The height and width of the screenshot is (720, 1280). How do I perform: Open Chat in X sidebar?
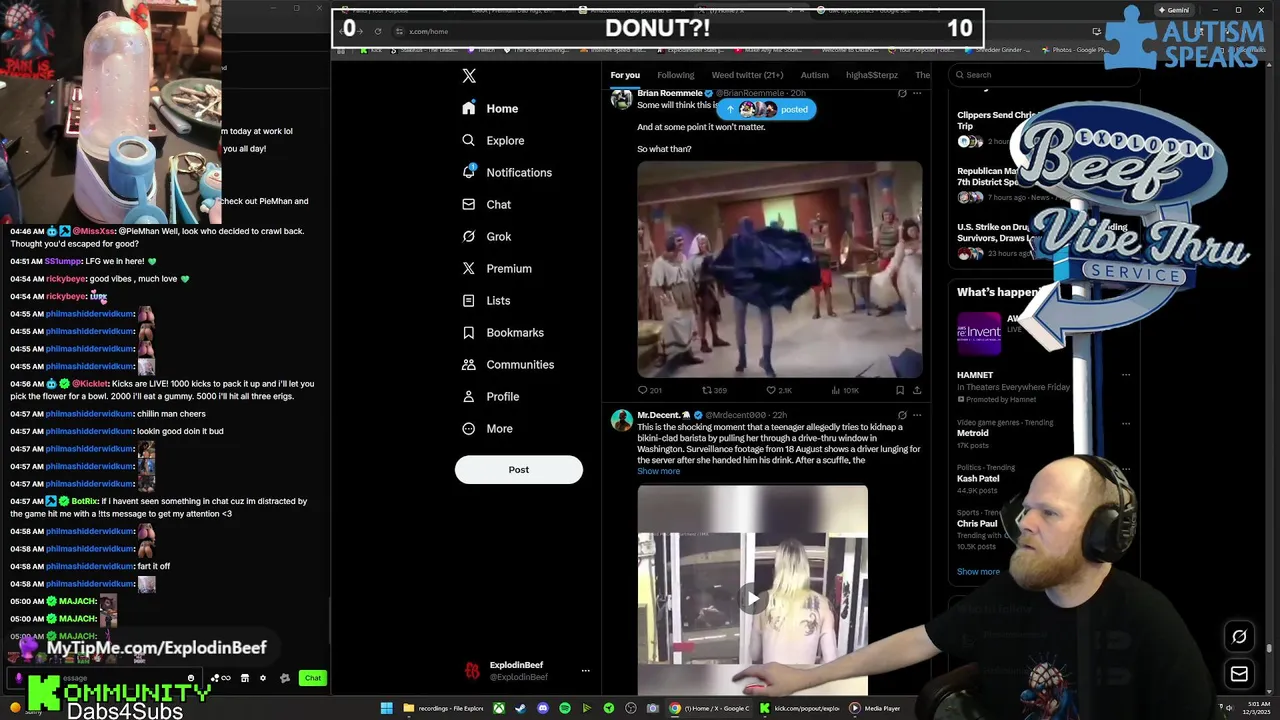pyautogui.click(x=486, y=204)
